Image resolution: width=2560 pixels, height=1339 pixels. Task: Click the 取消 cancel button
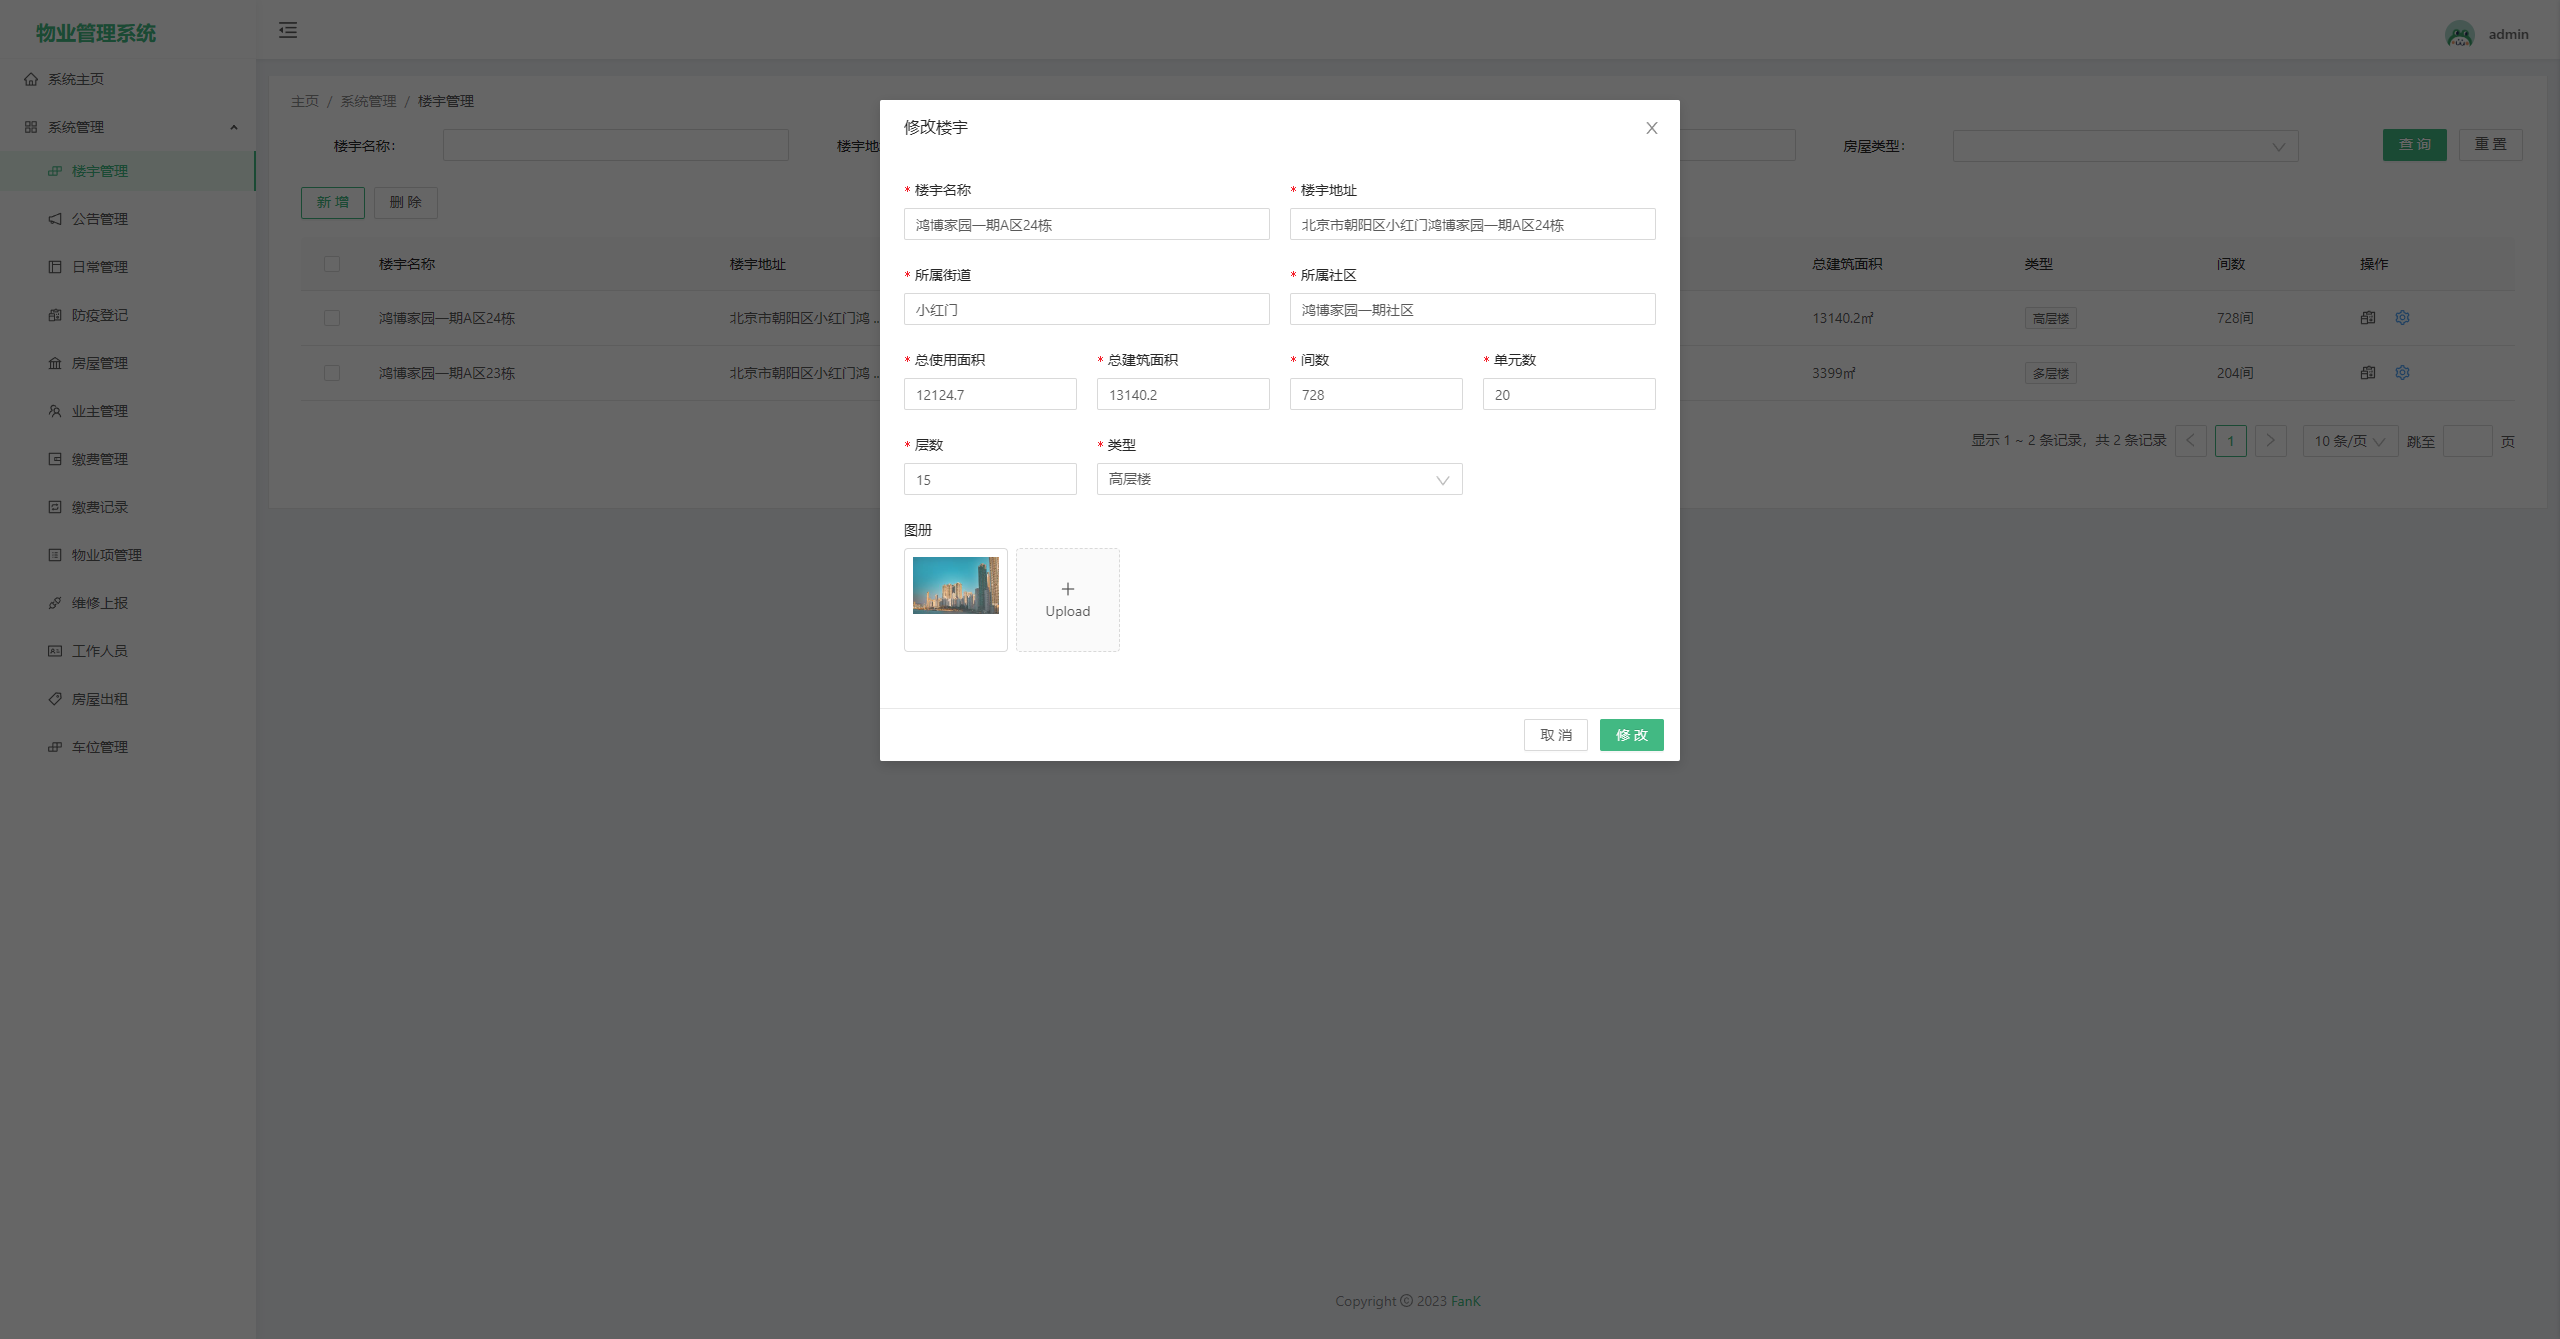tap(1555, 735)
